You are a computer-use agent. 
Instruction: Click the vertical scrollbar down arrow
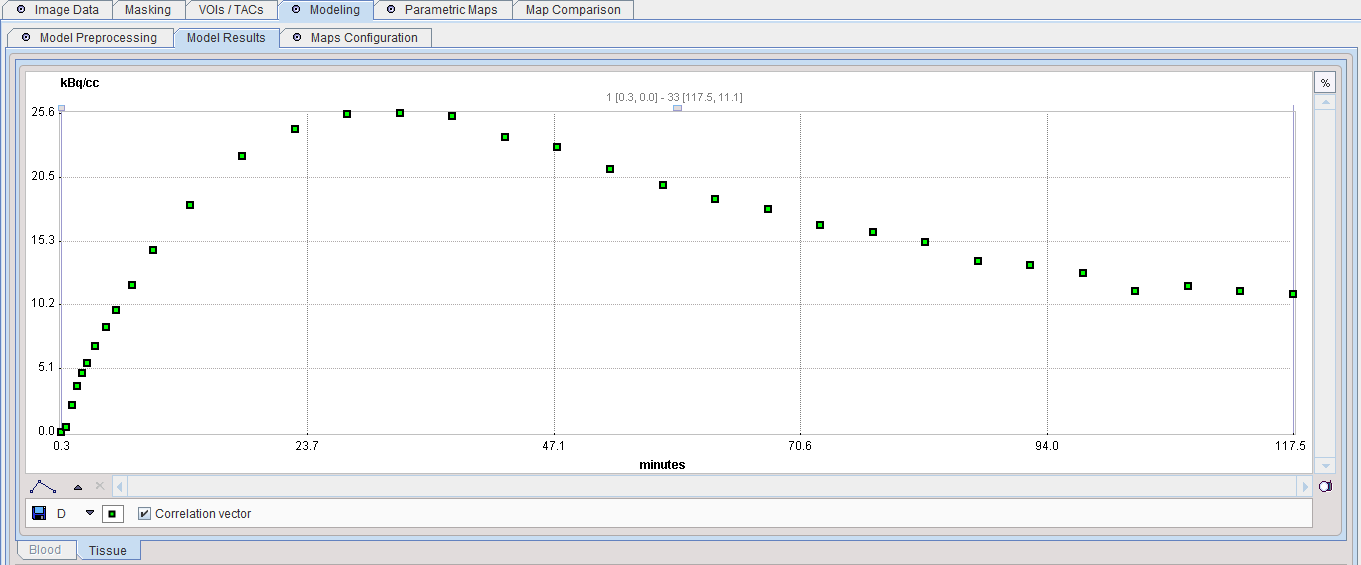point(1325,466)
